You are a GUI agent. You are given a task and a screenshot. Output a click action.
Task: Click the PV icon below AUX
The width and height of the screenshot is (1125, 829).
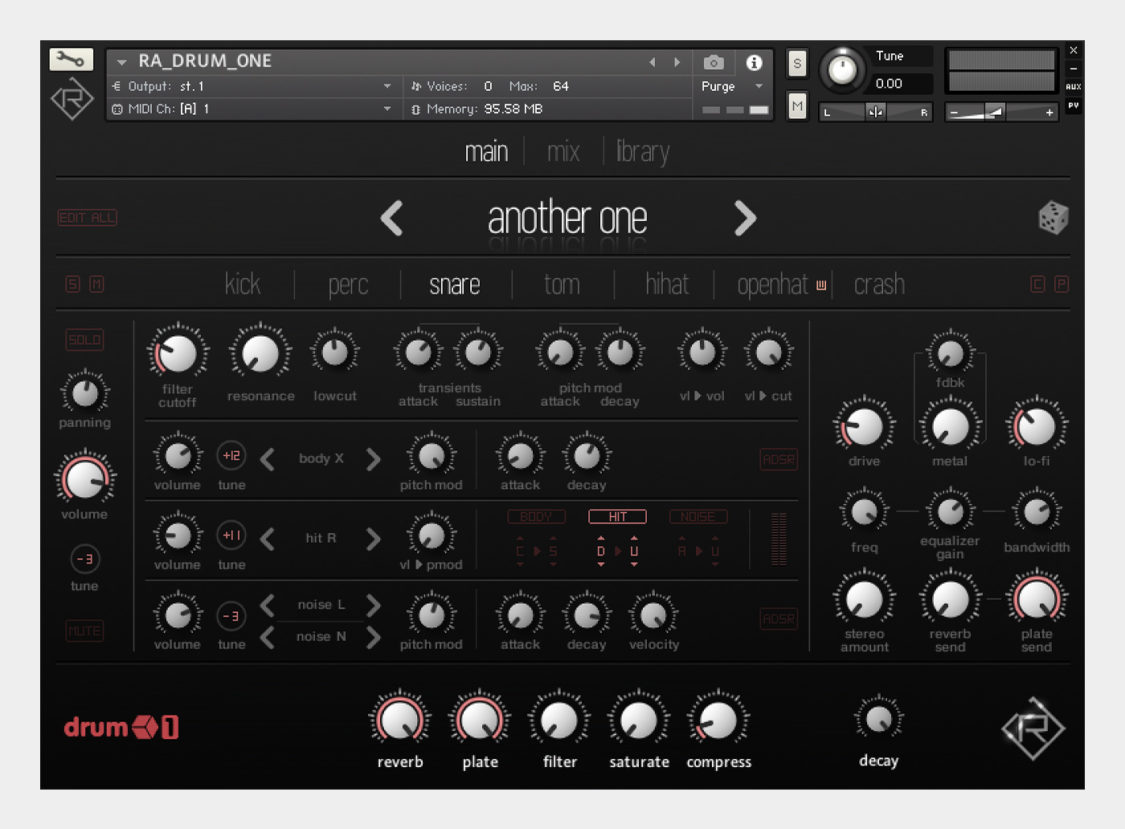(x=1073, y=105)
